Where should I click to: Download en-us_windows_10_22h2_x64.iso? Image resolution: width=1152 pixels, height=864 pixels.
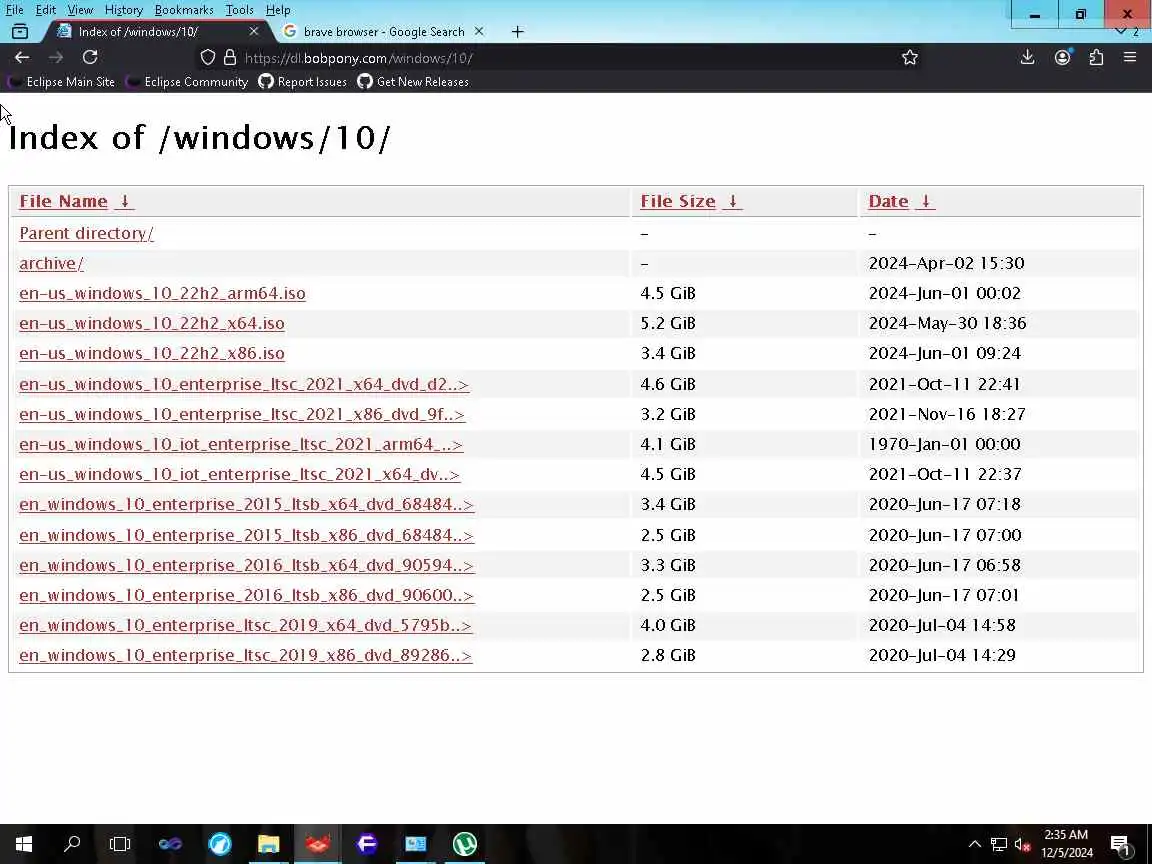pos(151,323)
